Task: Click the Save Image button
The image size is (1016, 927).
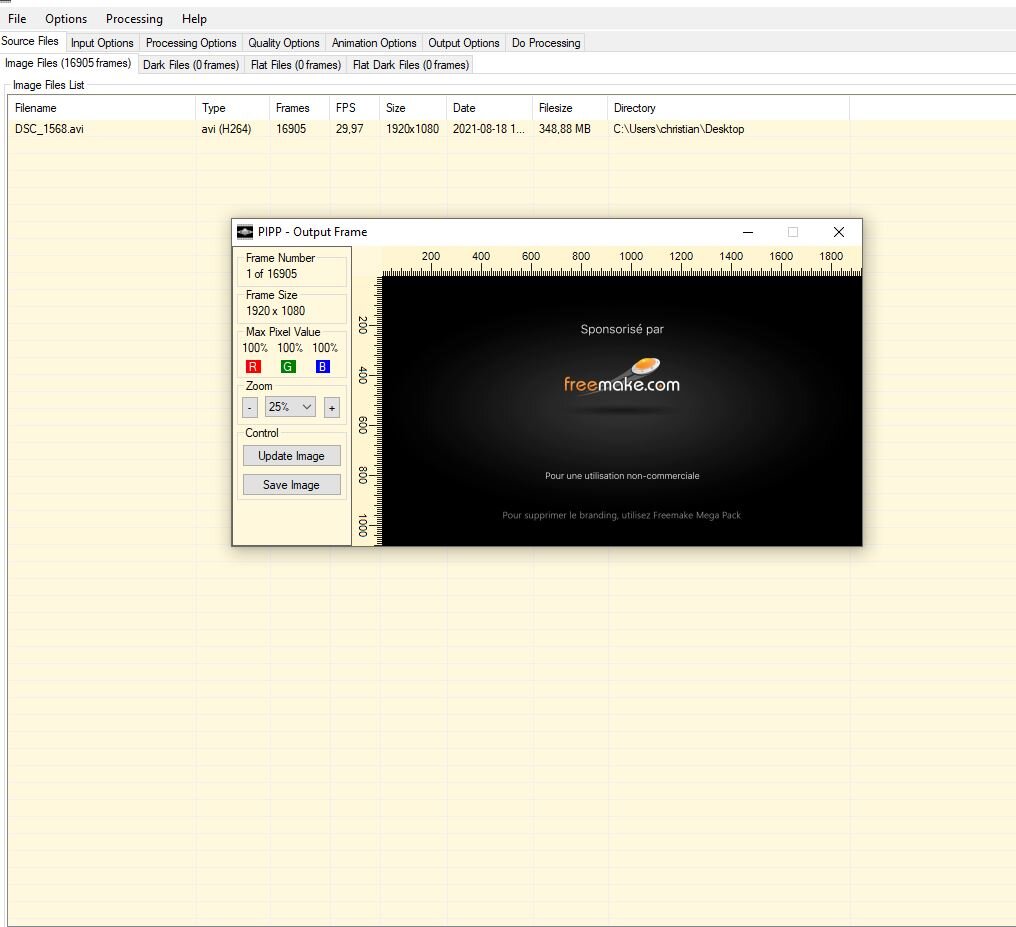Action: coord(292,485)
